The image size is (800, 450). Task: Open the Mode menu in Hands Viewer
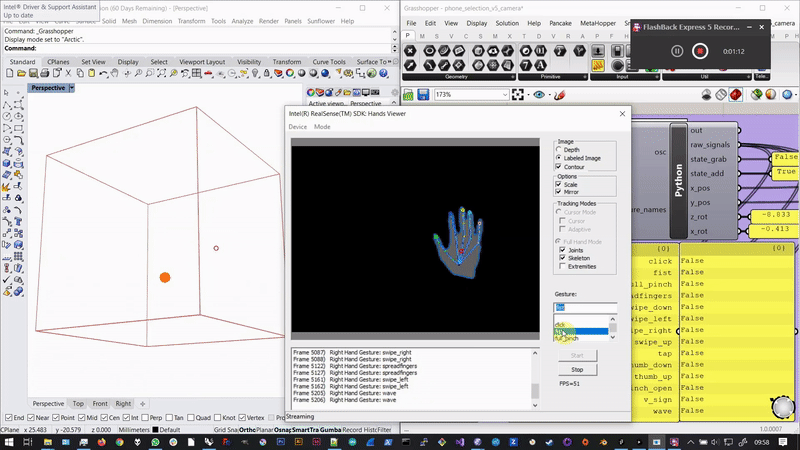pyautogui.click(x=322, y=127)
